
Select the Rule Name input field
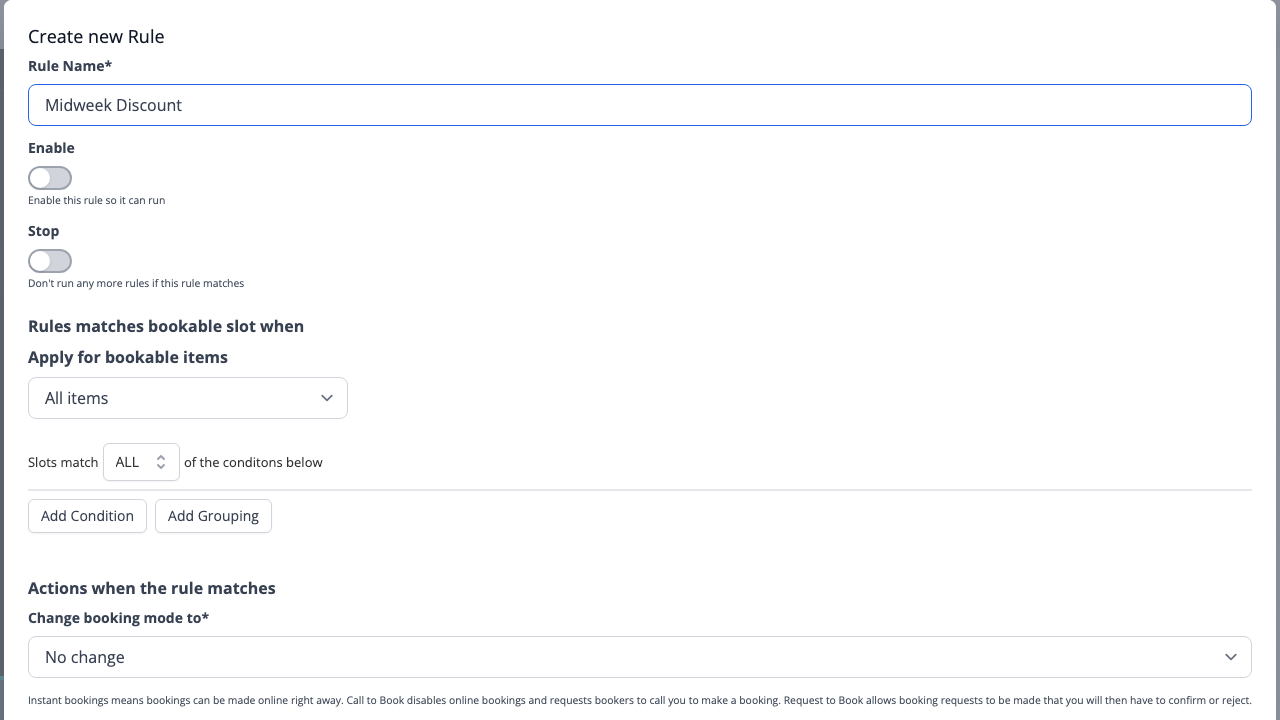click(x=640, y=104)
